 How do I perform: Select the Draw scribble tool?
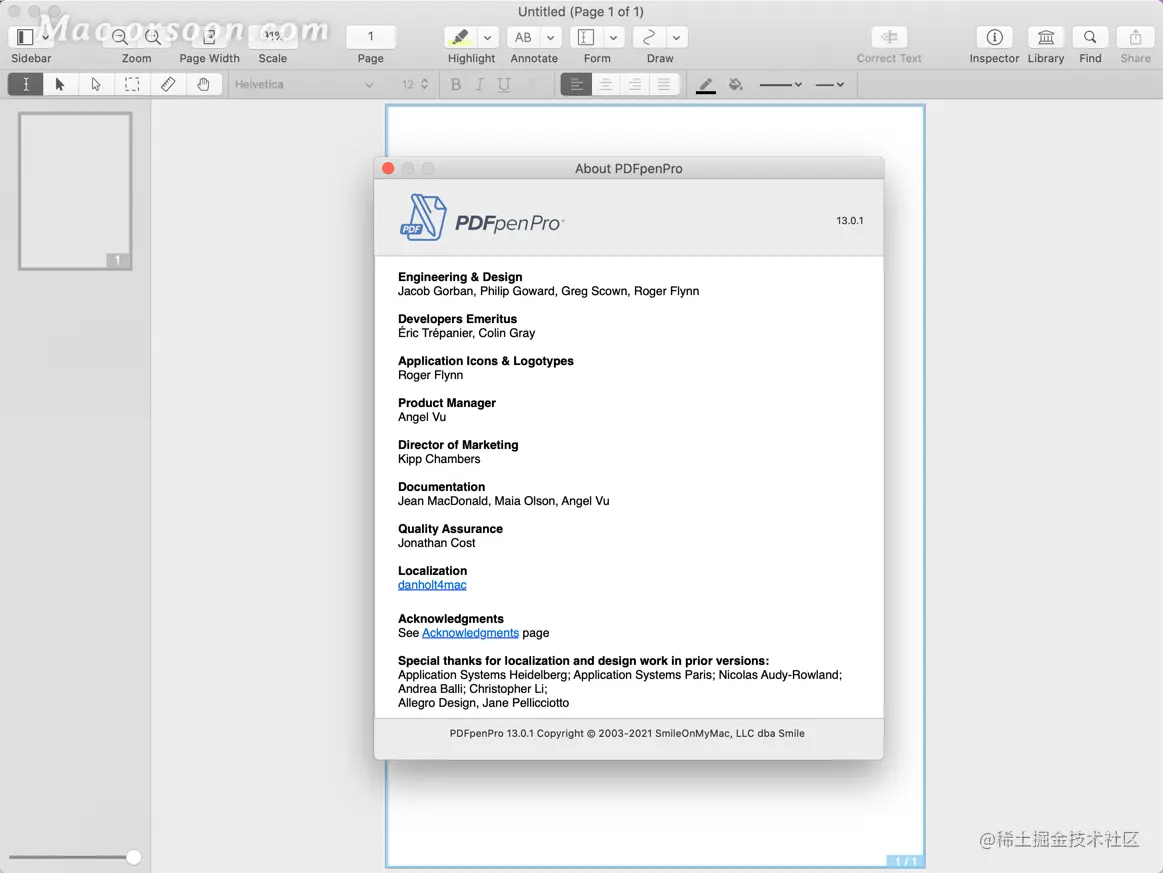coord(649,36)
